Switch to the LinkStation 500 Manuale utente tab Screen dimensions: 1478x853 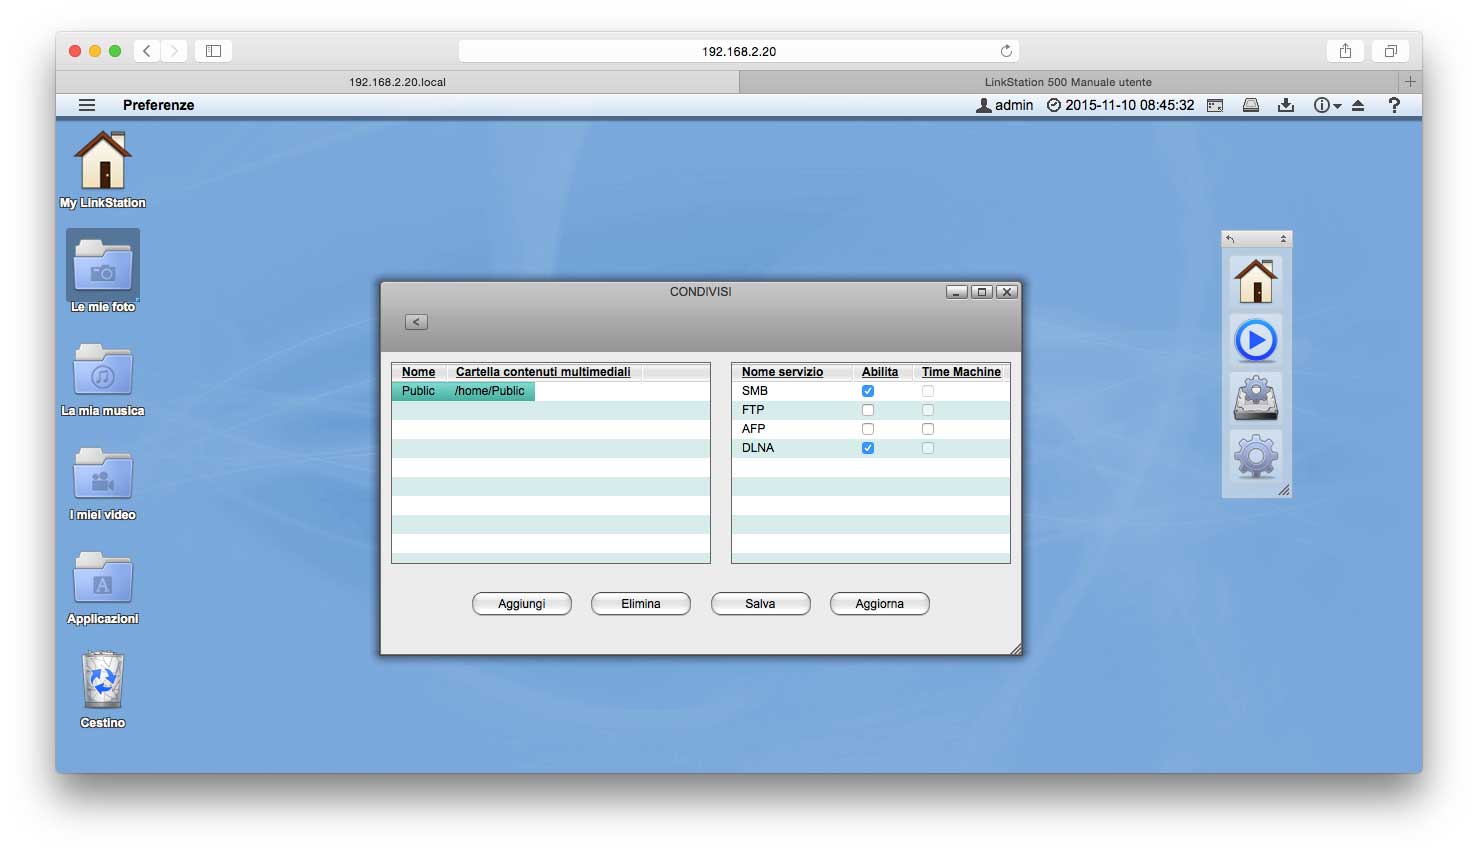tap(1068, 82)
